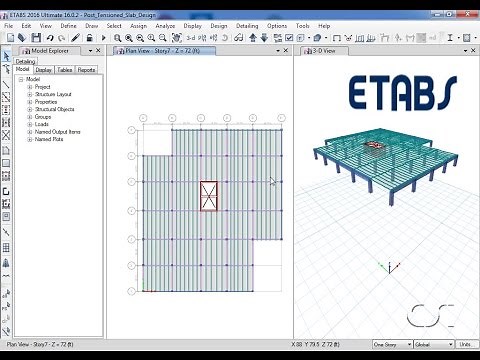480x360 pixels.
Task: Select the pointer tool in left toolbar
Action: [6, 56]
